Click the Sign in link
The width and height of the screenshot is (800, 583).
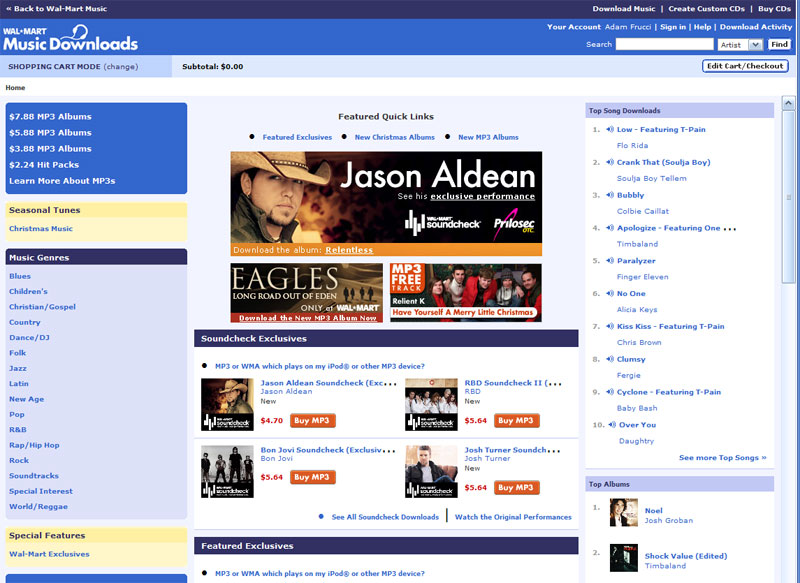(x=672, y=27)
